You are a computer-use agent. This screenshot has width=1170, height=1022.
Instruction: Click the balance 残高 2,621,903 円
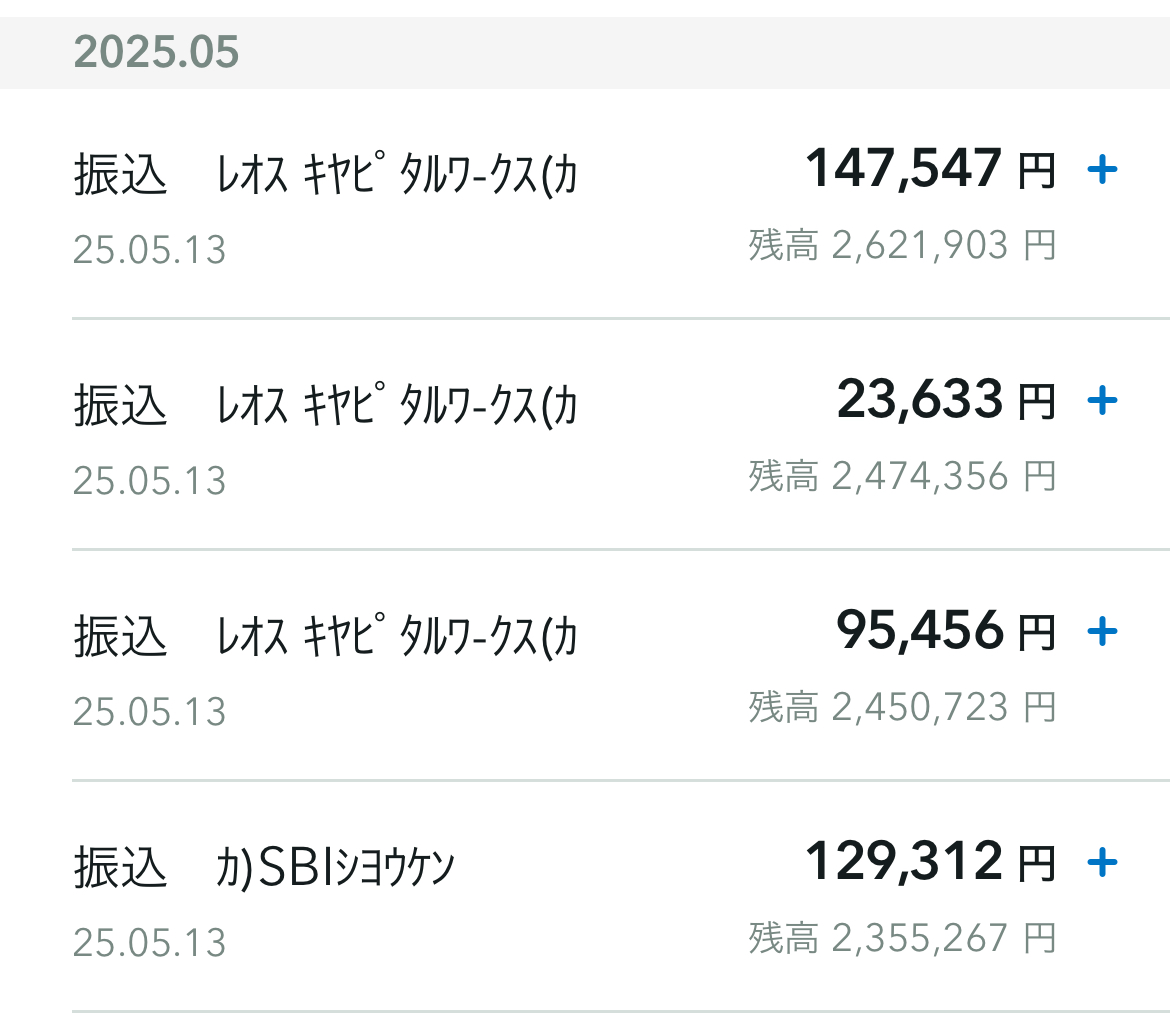903,245
